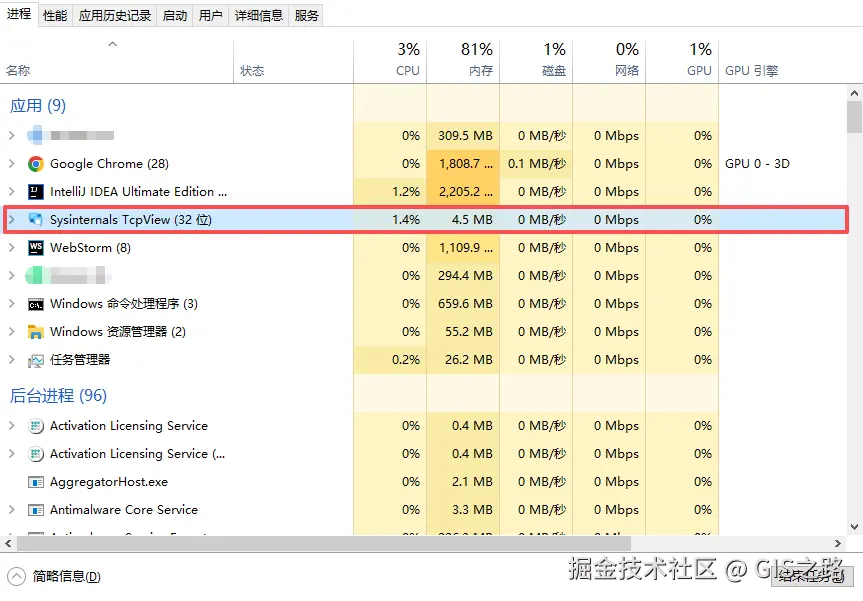Expand the WebStorm (8) process group

[x=12, y=248]
